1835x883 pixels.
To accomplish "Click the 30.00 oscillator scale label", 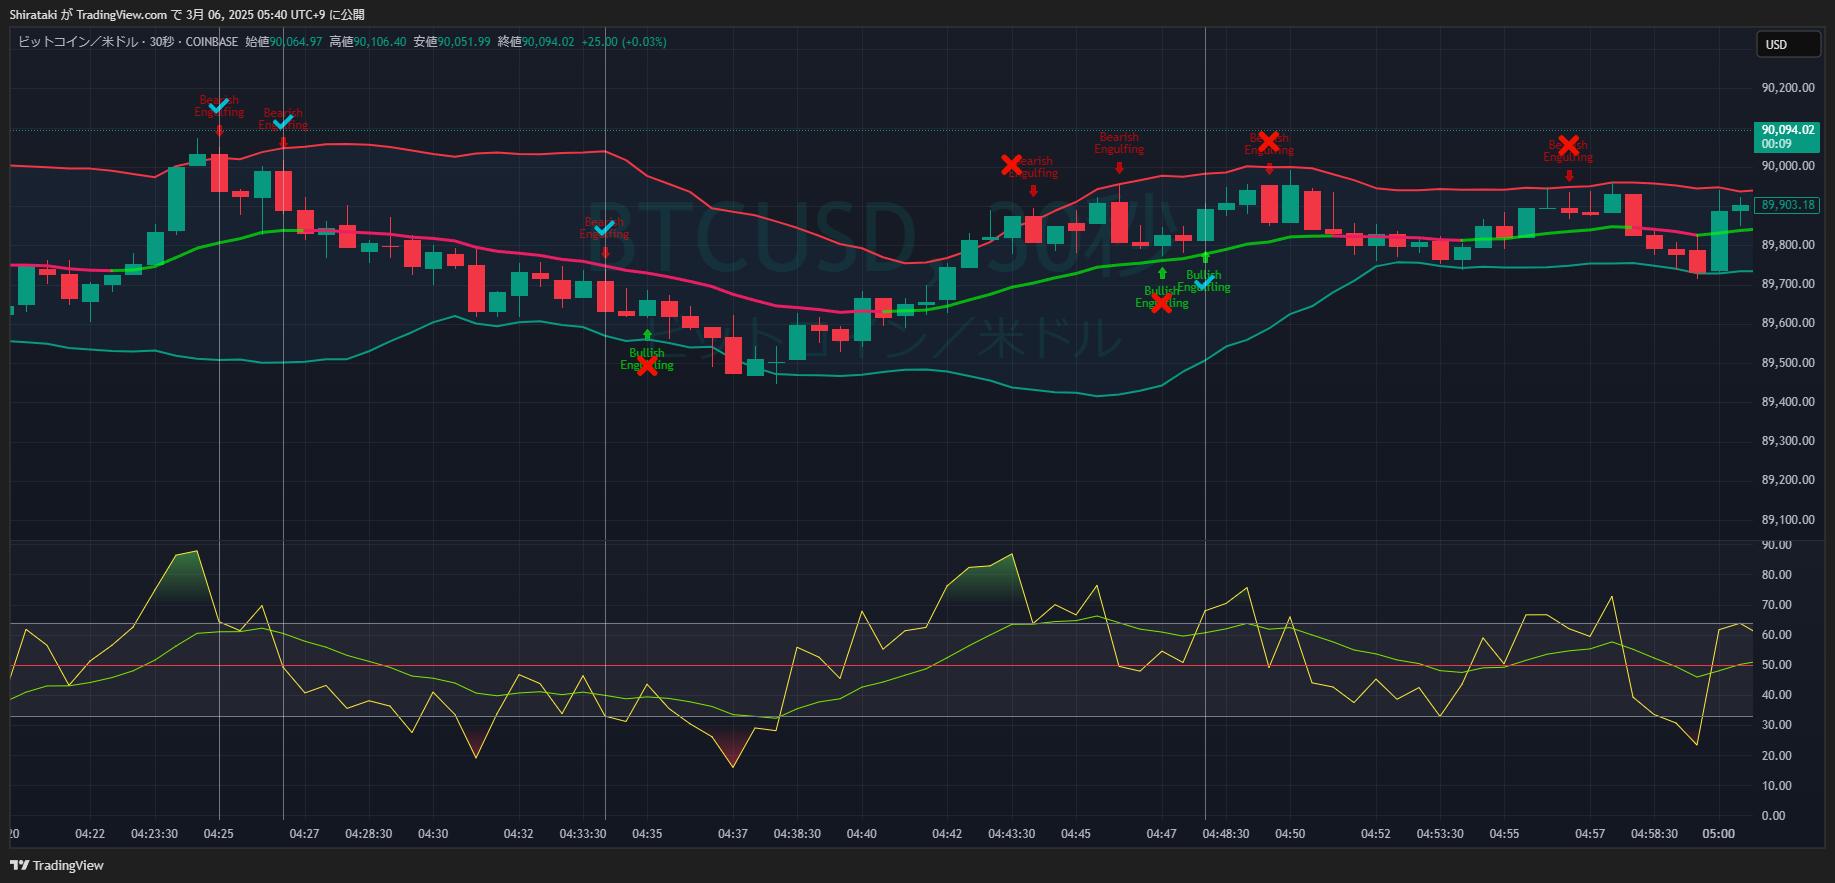I will (1777, 725).
